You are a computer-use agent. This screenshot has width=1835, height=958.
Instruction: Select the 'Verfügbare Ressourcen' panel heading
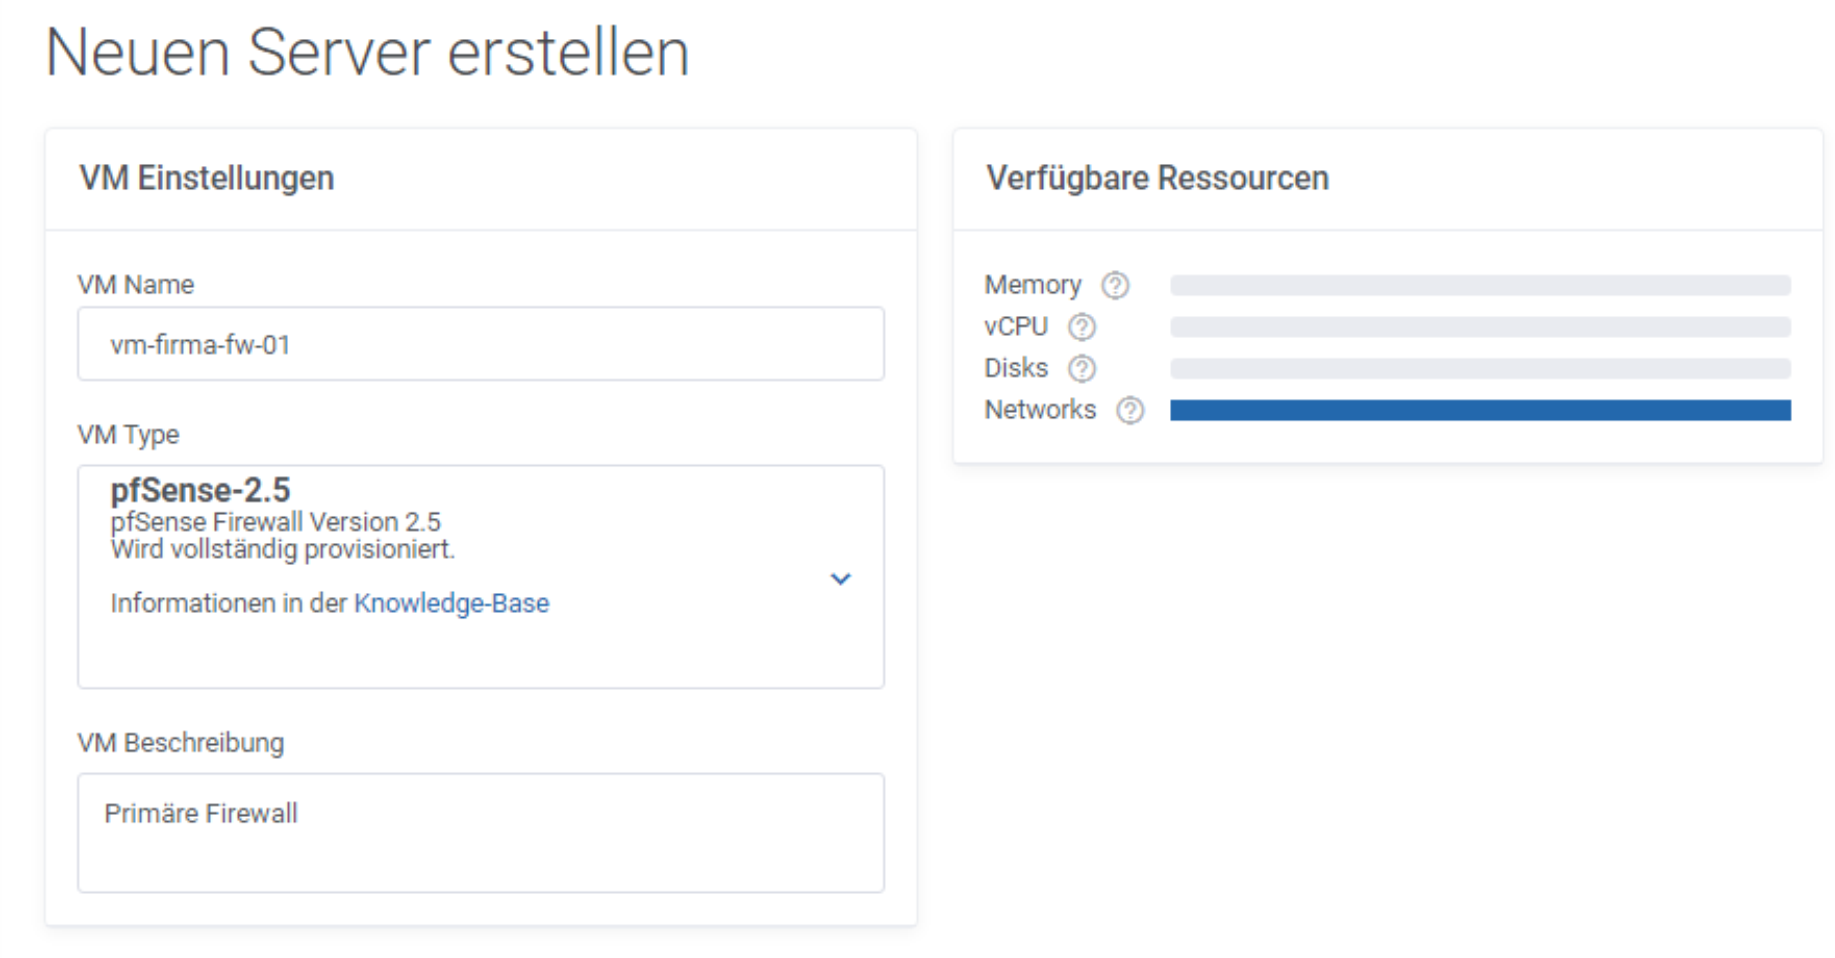(x=1157, y=178)
